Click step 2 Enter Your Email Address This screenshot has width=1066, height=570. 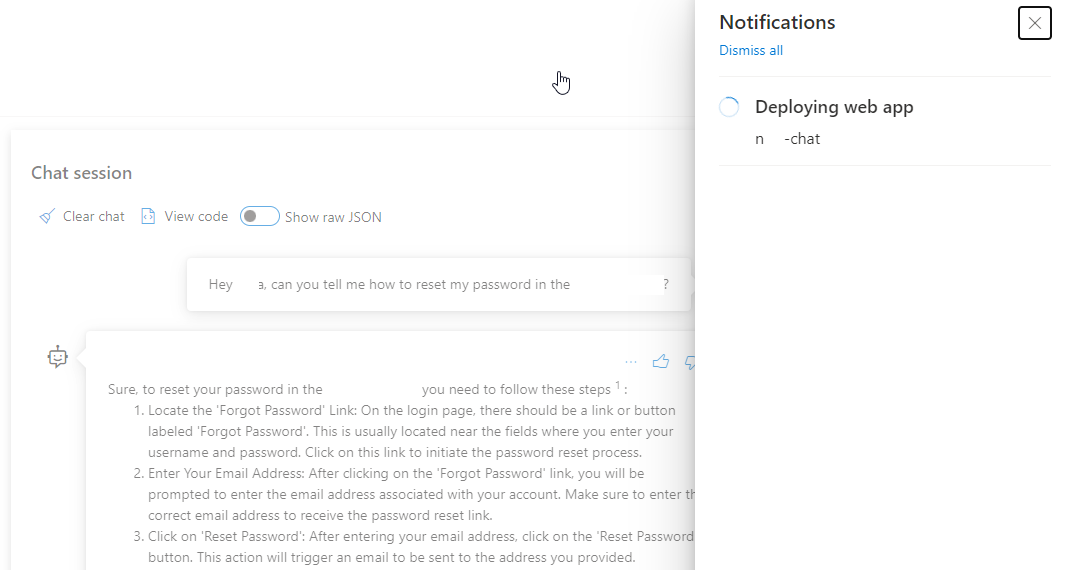coord(414,494)
